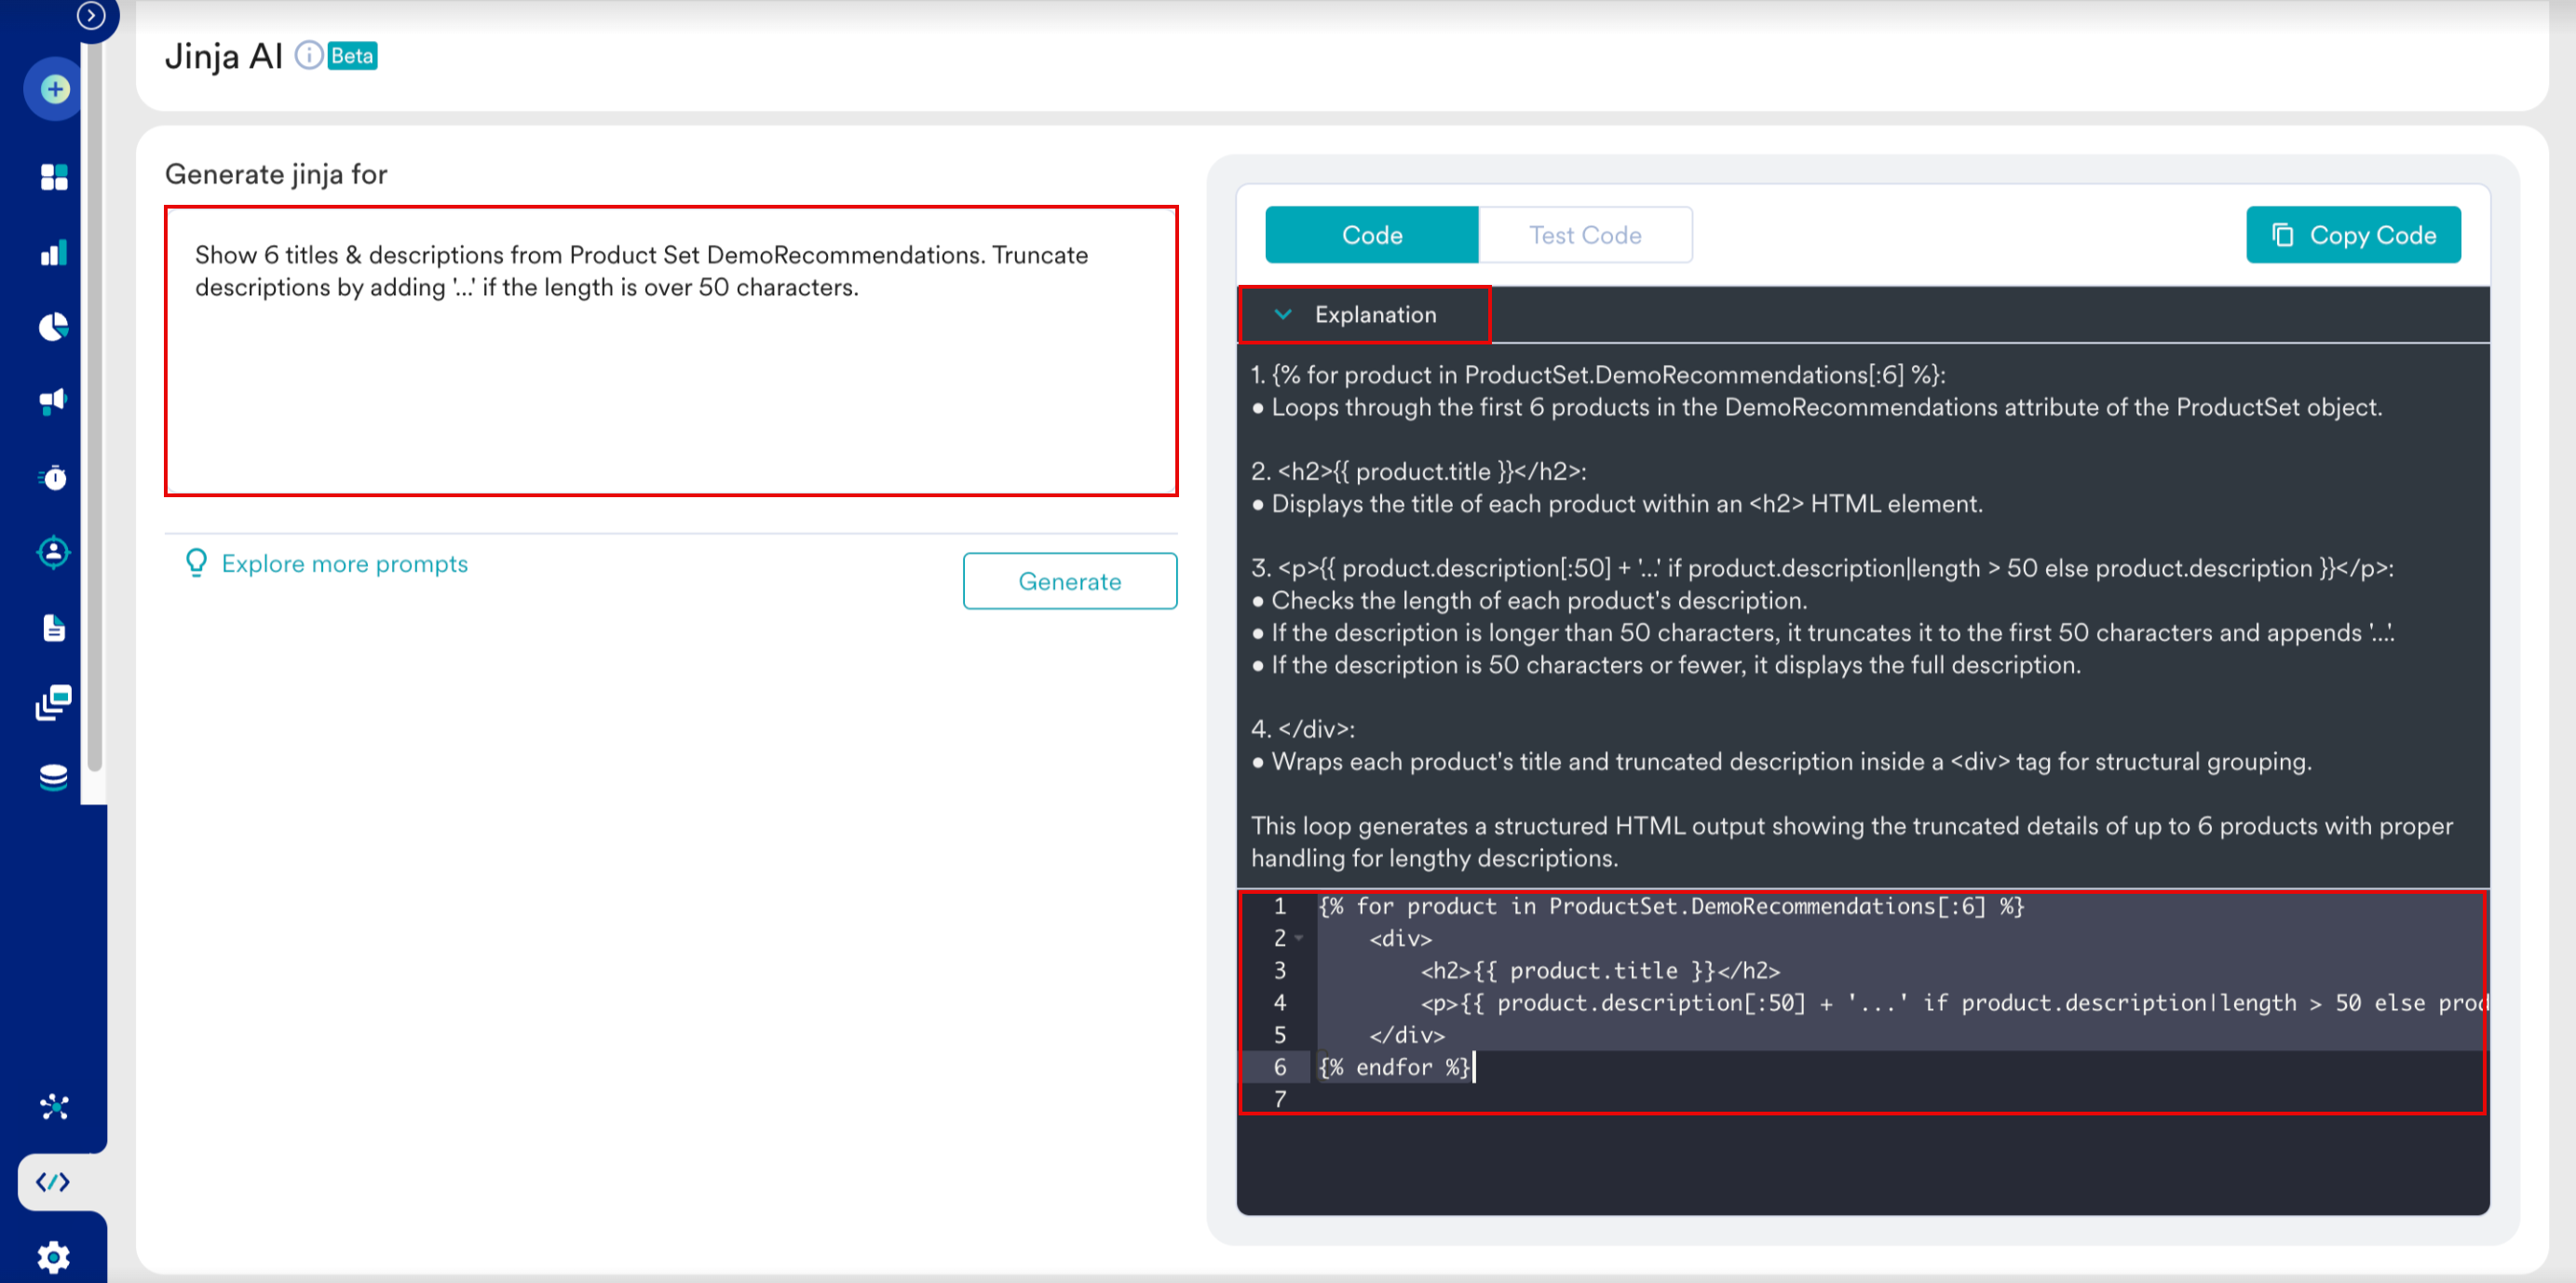
Task: Open the stopwatch journeys icon
Action: 54,477
